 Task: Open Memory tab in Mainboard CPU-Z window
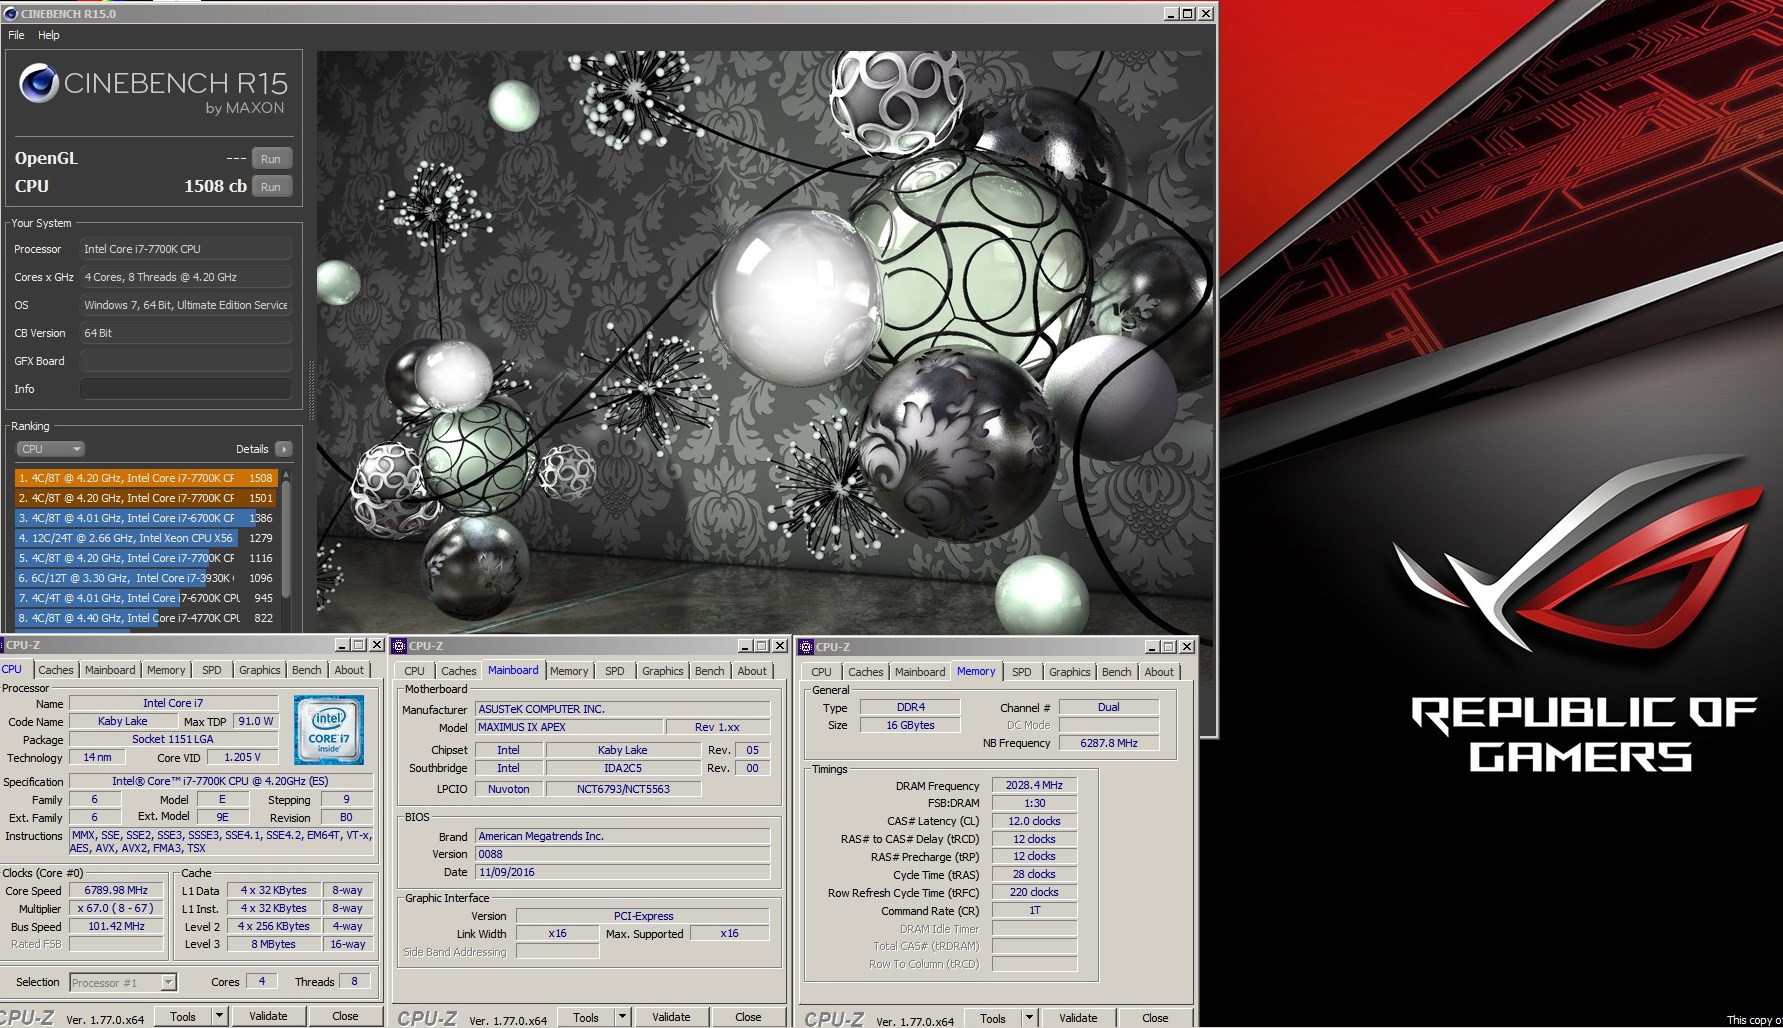click(x=569, y=671)
